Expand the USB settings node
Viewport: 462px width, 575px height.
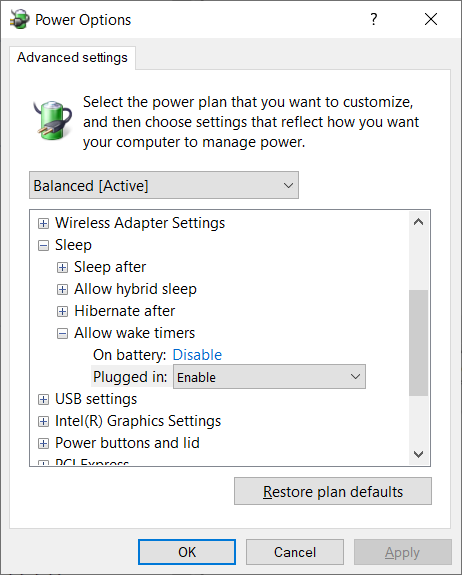[x=43, y=399]
